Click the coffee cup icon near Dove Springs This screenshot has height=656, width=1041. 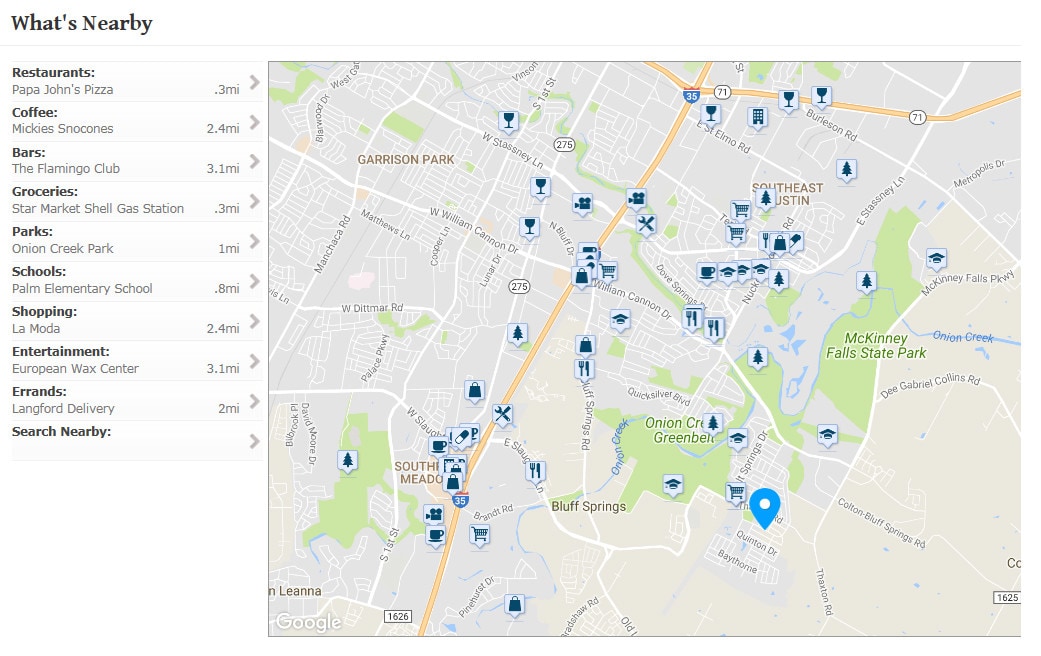[707, 272]
